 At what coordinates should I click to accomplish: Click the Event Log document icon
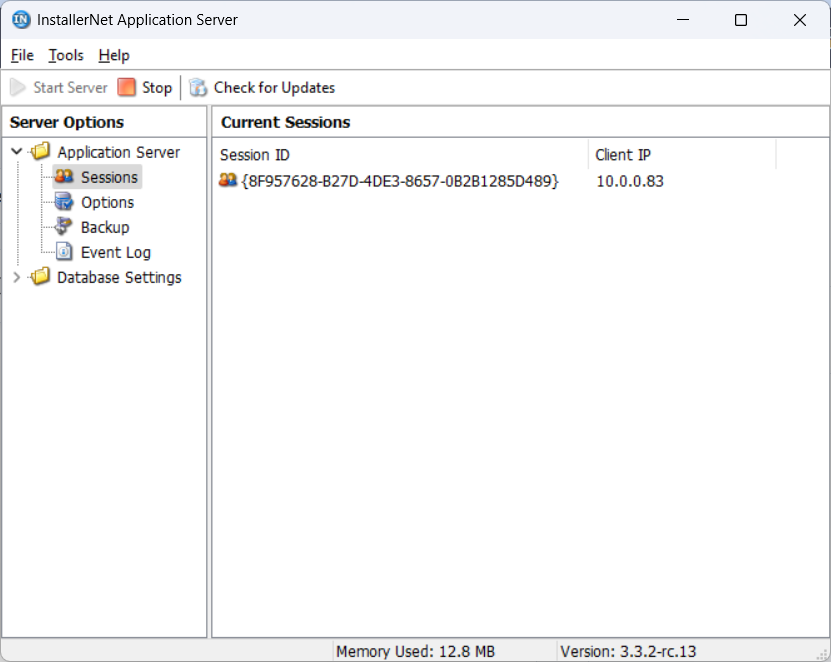coord(64,252)
